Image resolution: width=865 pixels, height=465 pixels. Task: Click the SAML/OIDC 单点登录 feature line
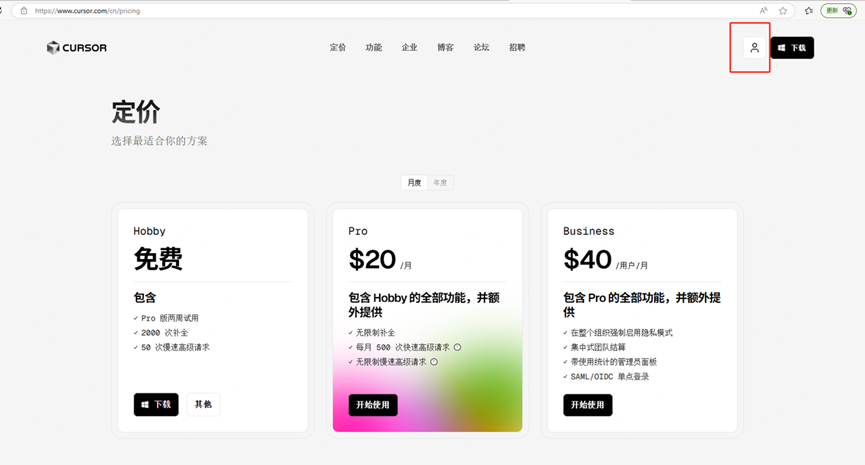(x=606, y=376)
